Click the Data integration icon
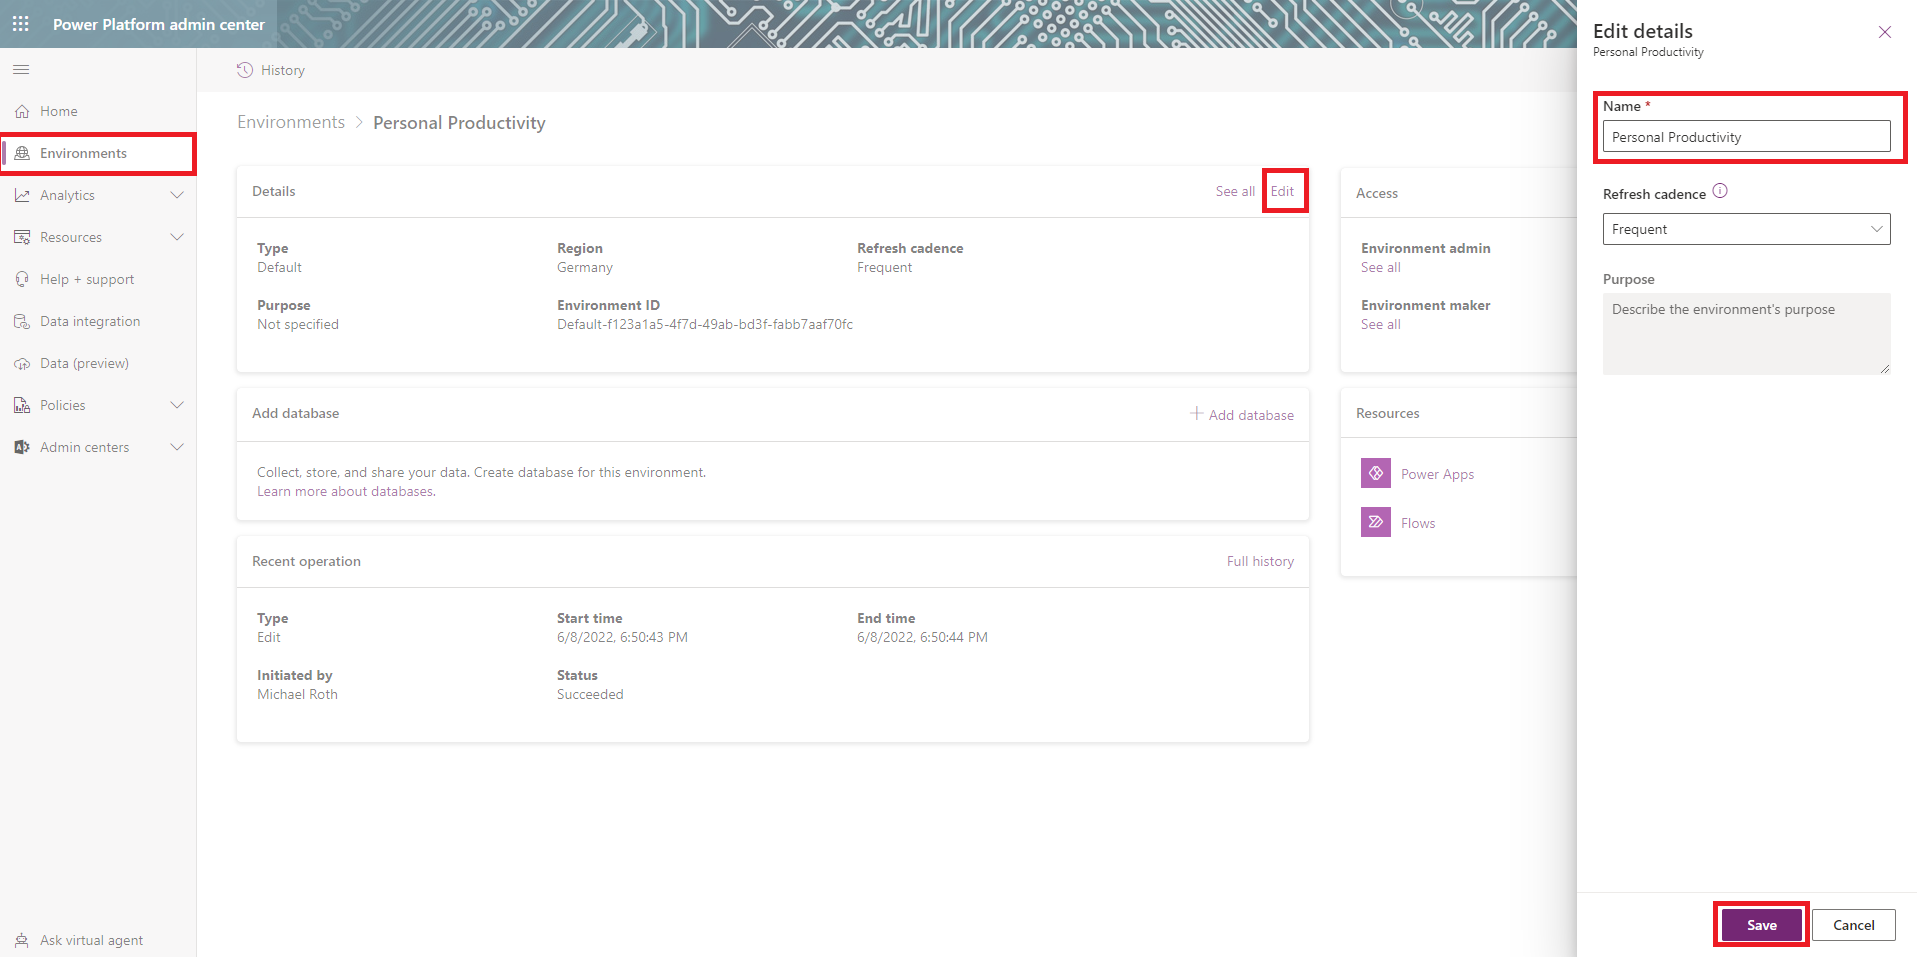 click(22, 321)
